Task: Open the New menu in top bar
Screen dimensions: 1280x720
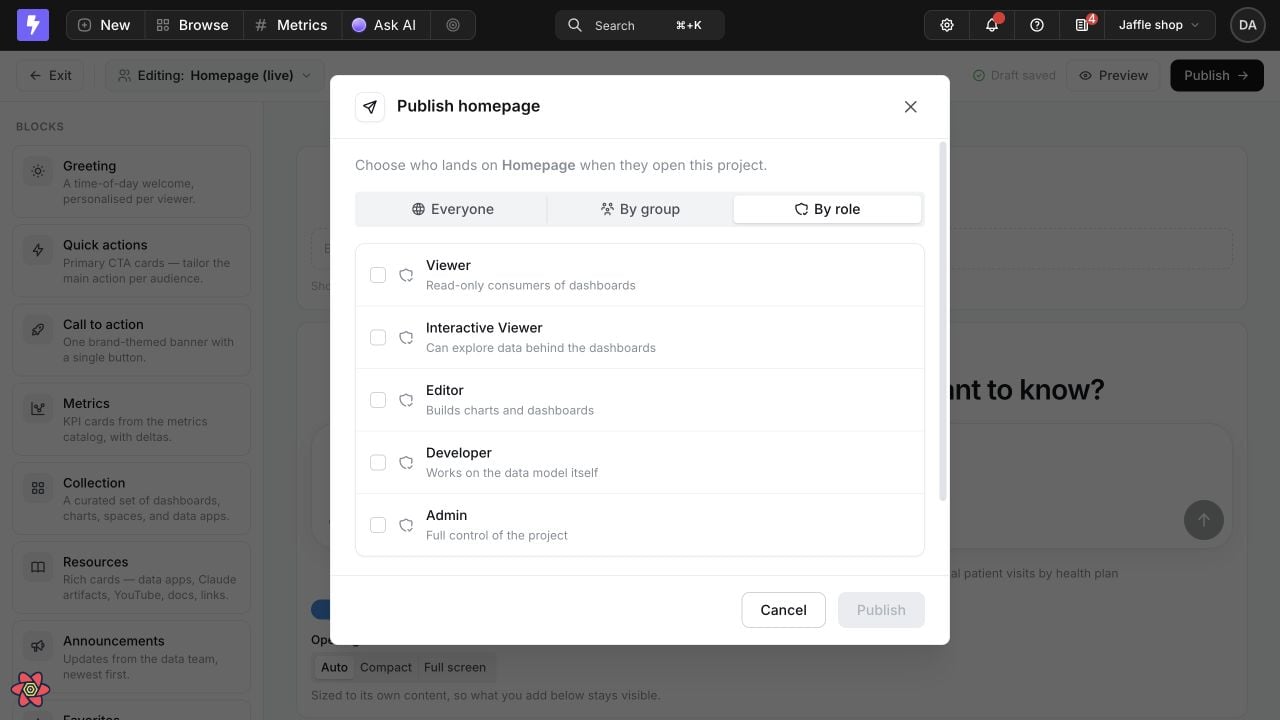Action: pos(105,25)
